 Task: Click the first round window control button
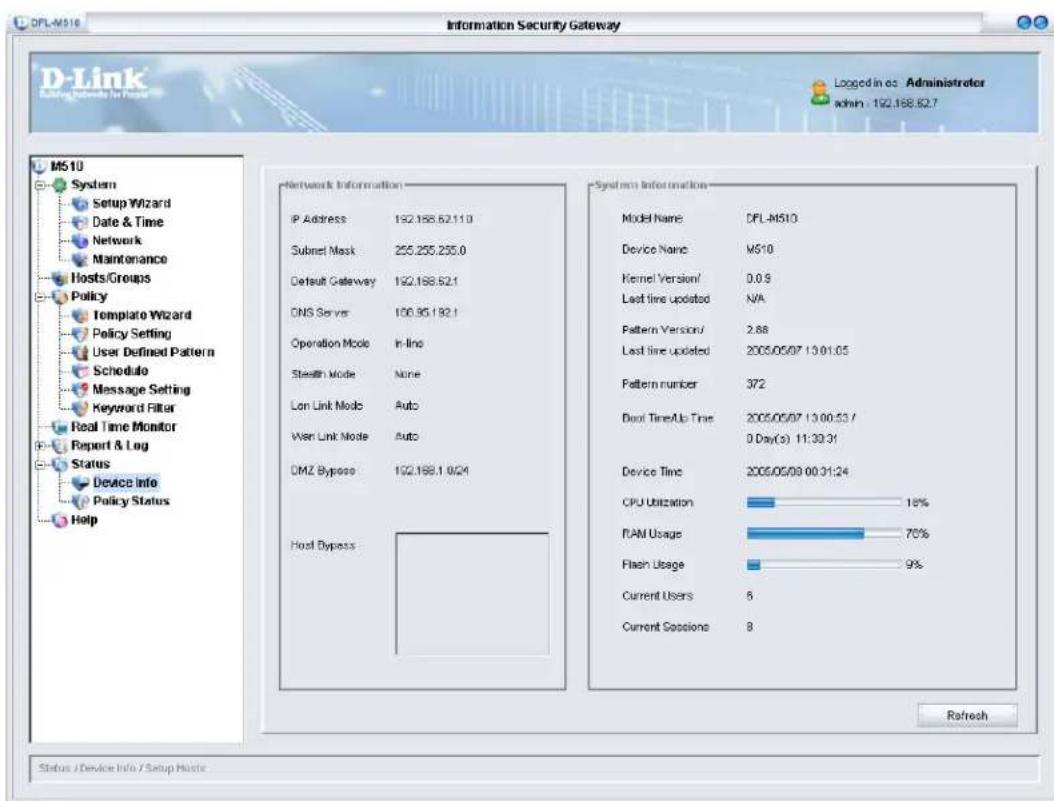[x=1024, y=23]
